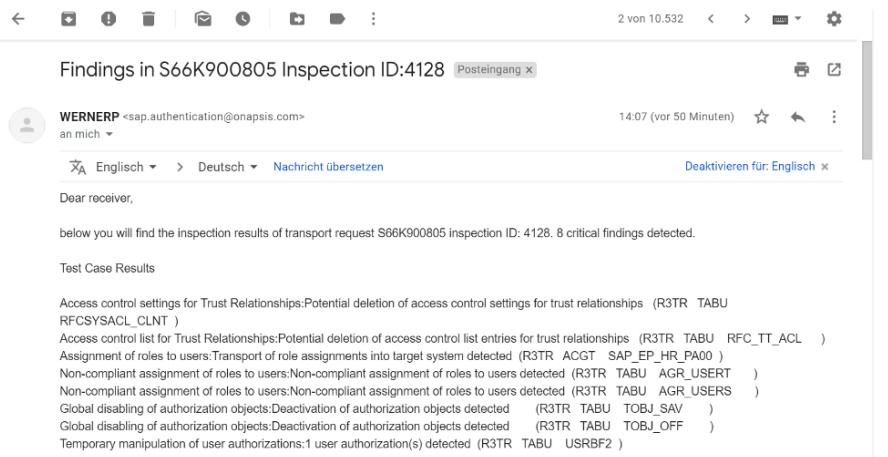Image resolution: width=888 pixels, height=457 pixels.
Task: Click the 'Nachricht übersetzen' link
Action: [328, 166]
